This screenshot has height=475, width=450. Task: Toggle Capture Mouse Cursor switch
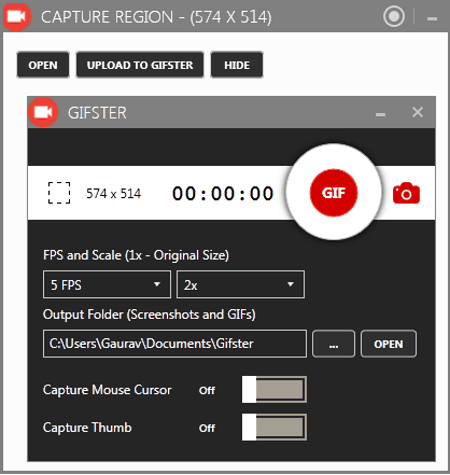274,390
